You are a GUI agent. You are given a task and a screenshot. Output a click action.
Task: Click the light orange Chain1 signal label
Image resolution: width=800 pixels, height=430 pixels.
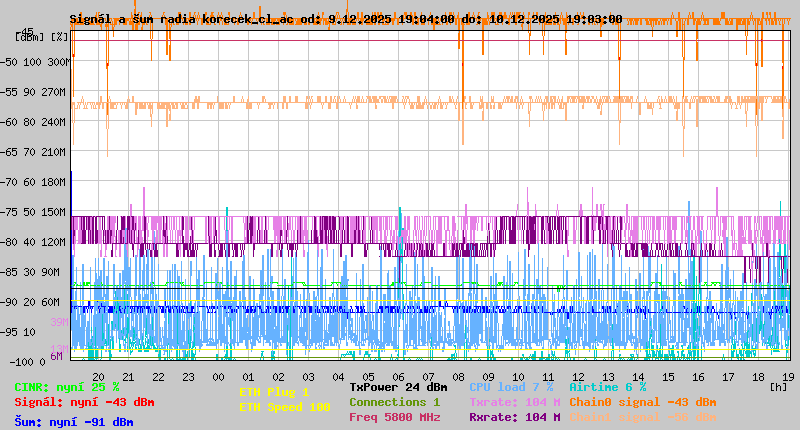pos(642,417)
